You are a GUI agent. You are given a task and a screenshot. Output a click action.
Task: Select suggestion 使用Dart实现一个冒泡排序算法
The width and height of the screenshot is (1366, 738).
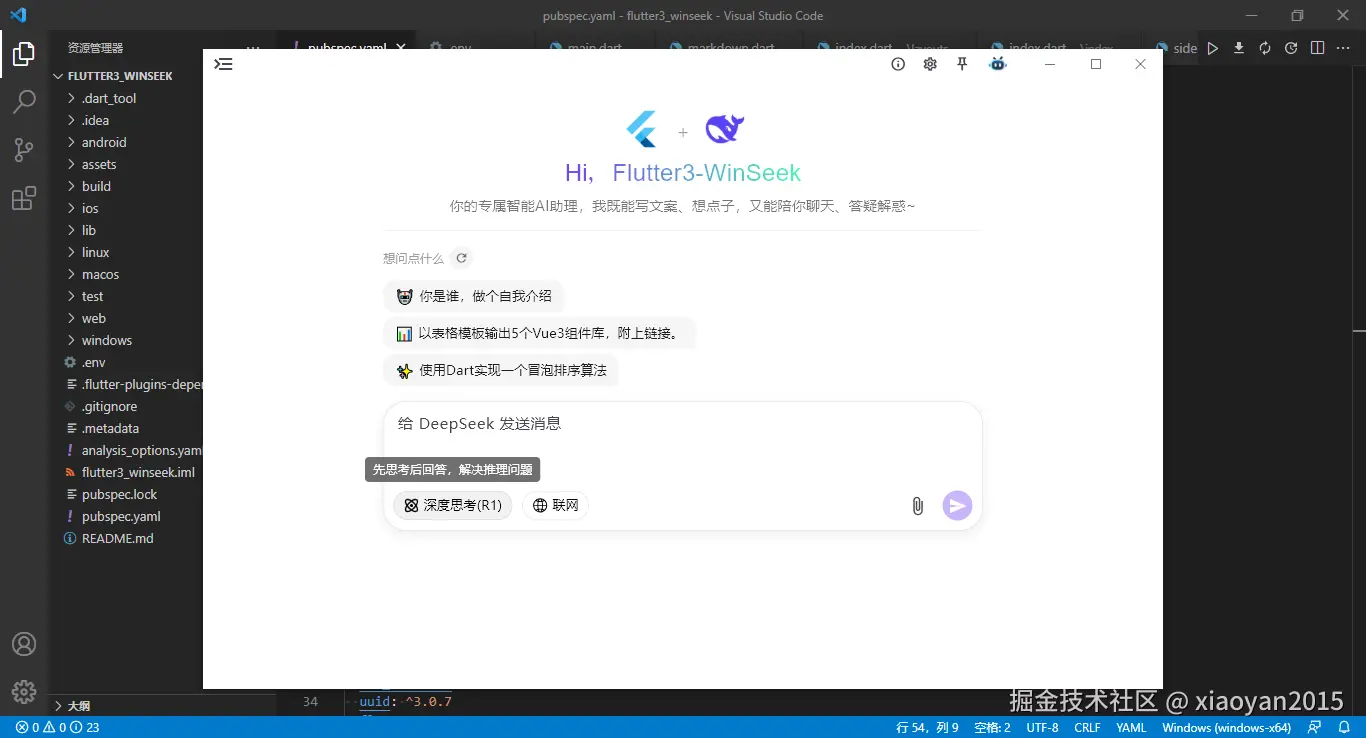click(501, 370)
